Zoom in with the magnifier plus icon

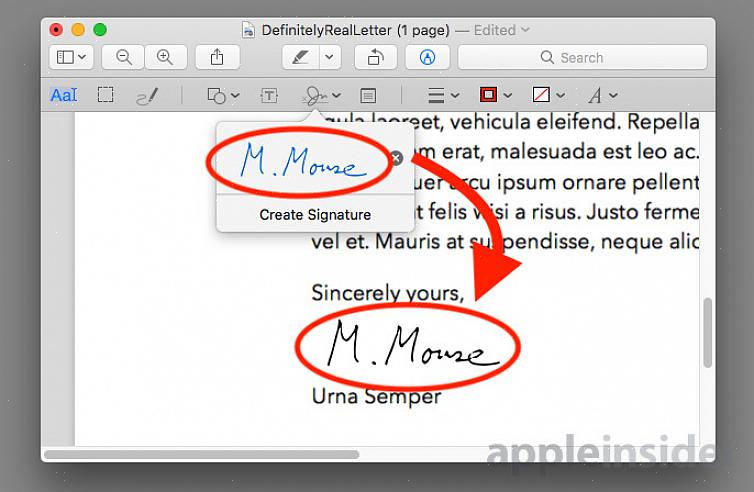tap(165, 58)
